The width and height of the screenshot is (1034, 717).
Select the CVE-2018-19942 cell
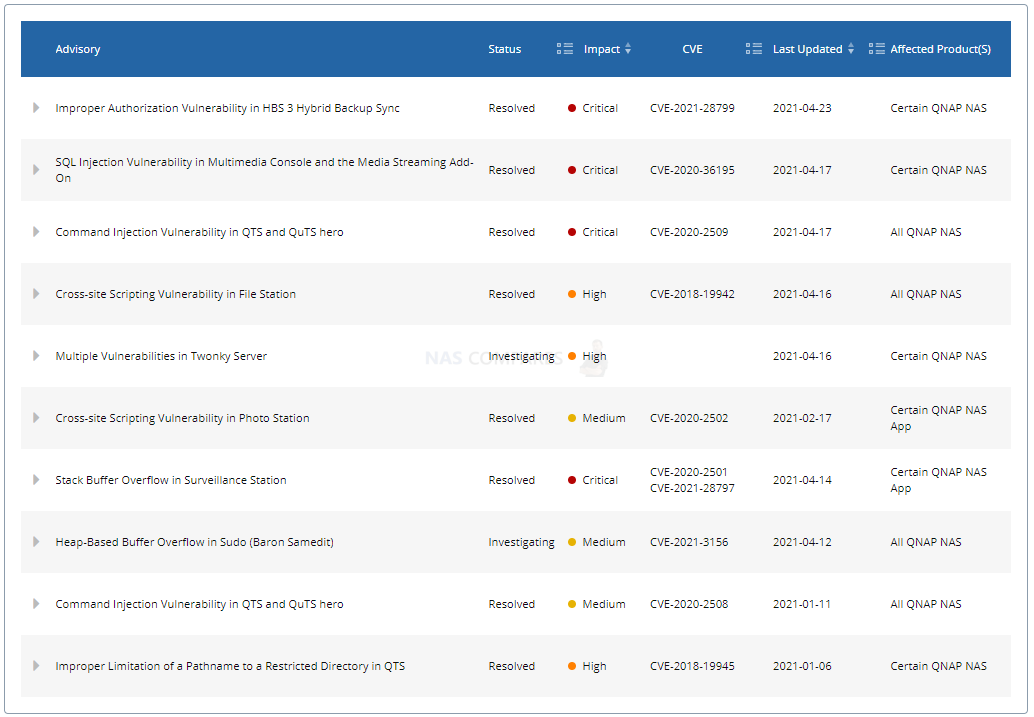[x=692, y=294]
